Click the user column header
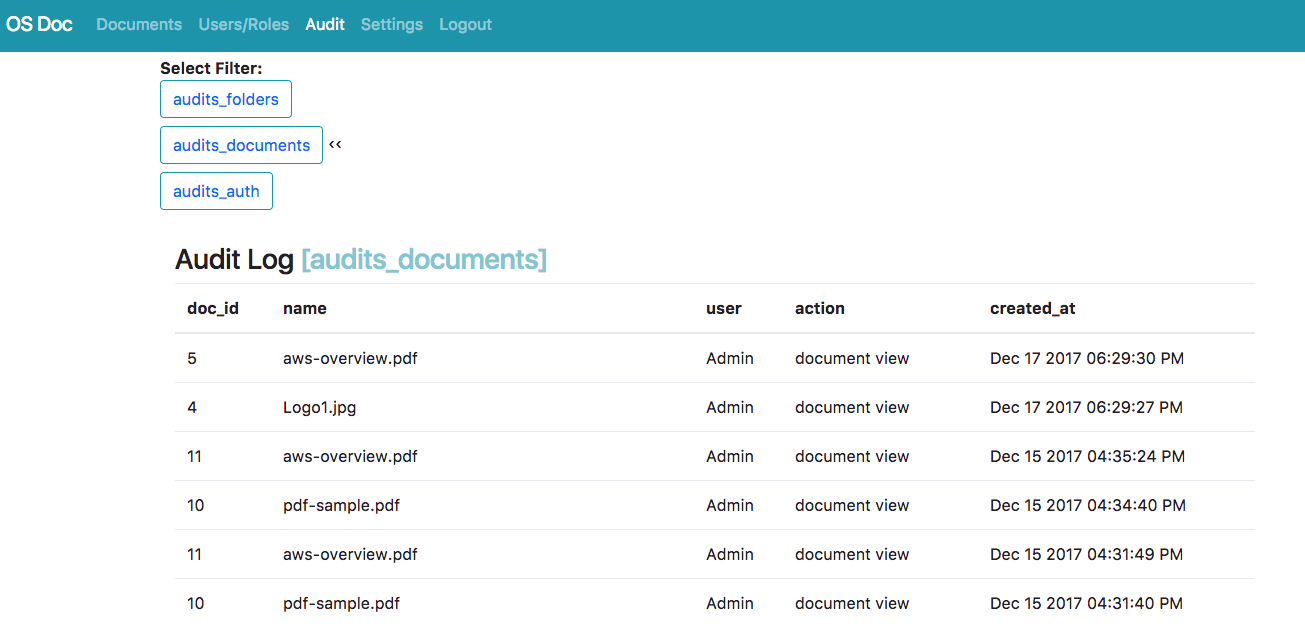 [723, 308]
